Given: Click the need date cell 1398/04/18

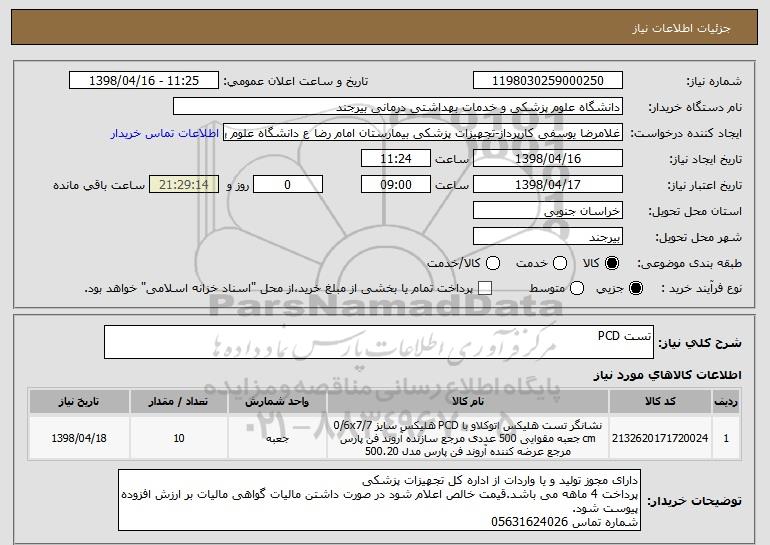Looking at the screenshot, I should pyautogui.click(x=79, y=438).
